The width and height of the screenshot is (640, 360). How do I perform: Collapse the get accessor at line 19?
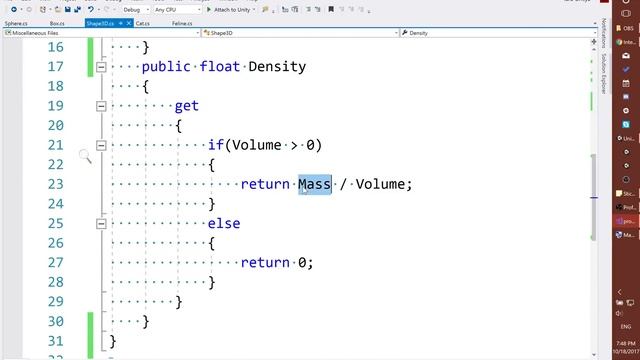pyautogui.click(x=101, y=106)
